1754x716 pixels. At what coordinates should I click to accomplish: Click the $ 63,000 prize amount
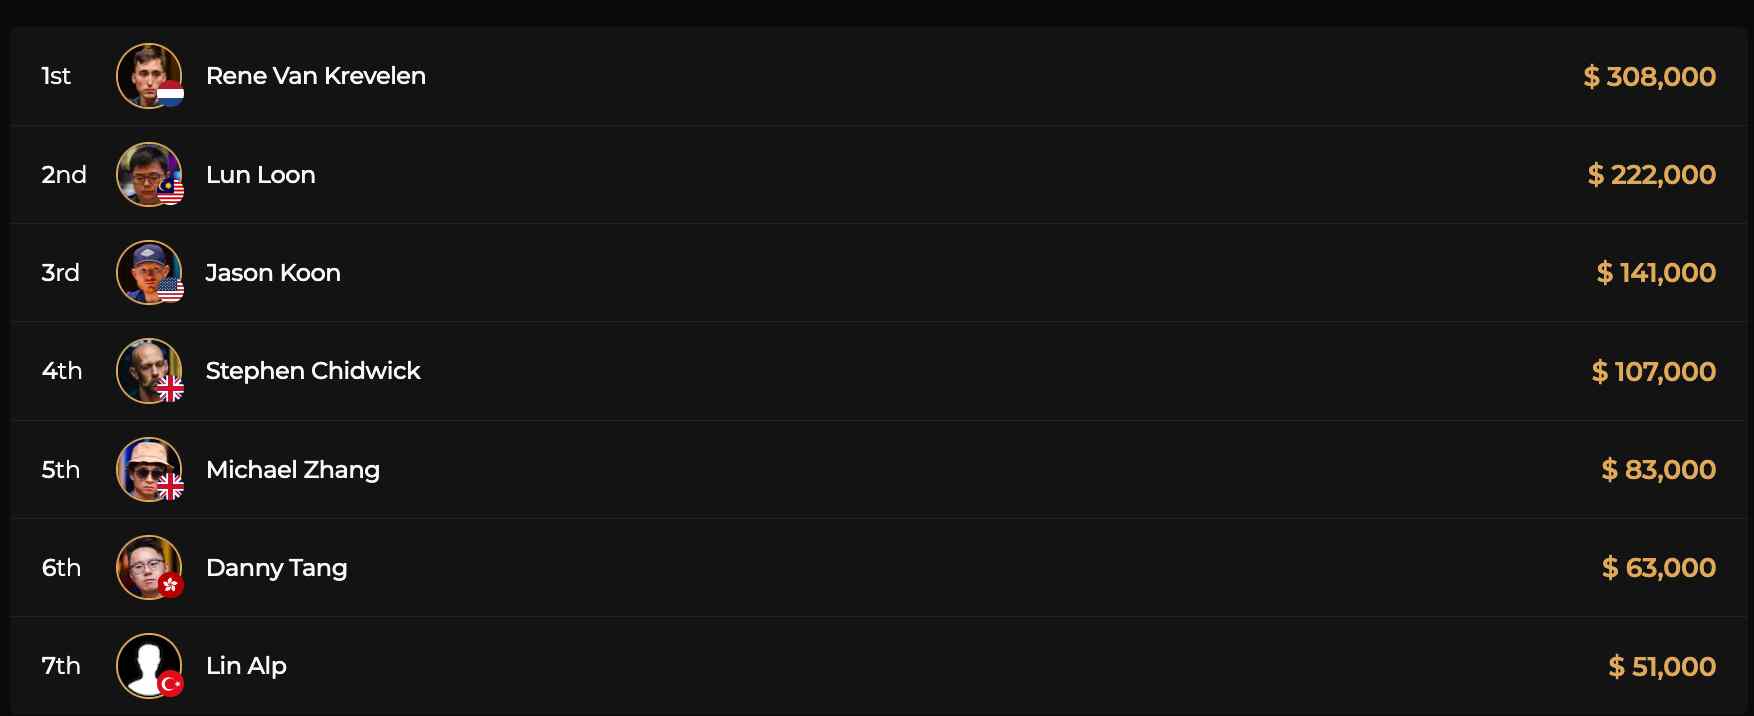1658,568
